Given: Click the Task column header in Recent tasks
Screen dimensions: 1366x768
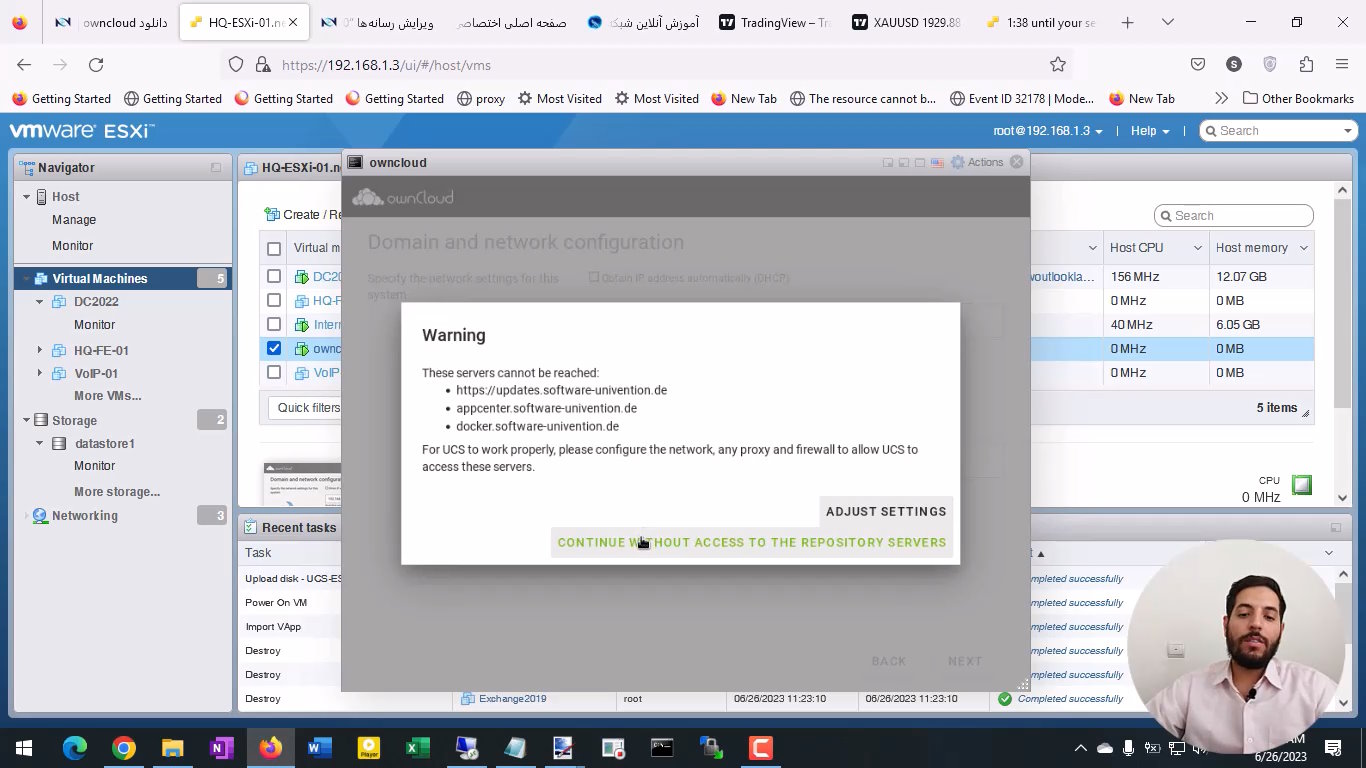Looking at the screenshot, I should tap(259, 552).
